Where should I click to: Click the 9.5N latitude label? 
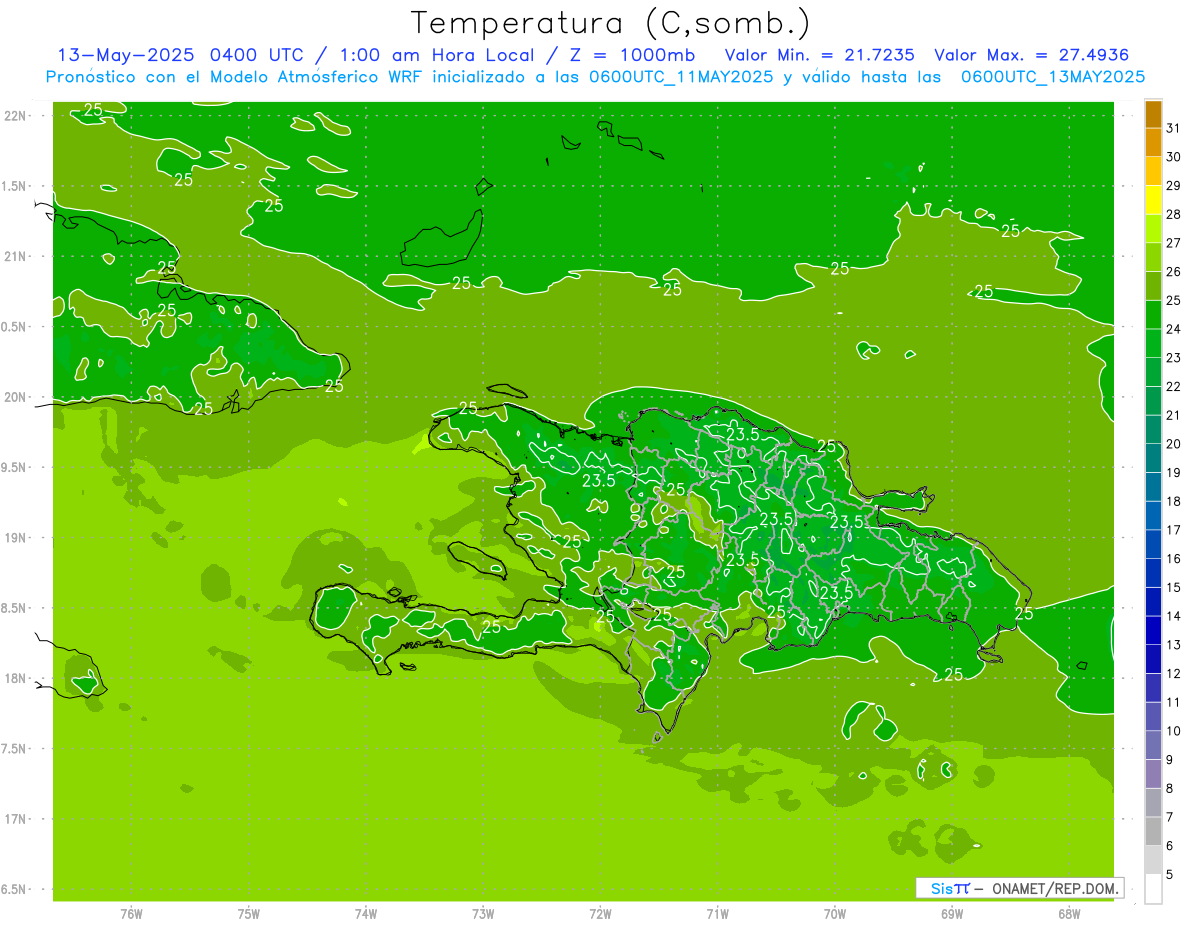coord(15,467)
